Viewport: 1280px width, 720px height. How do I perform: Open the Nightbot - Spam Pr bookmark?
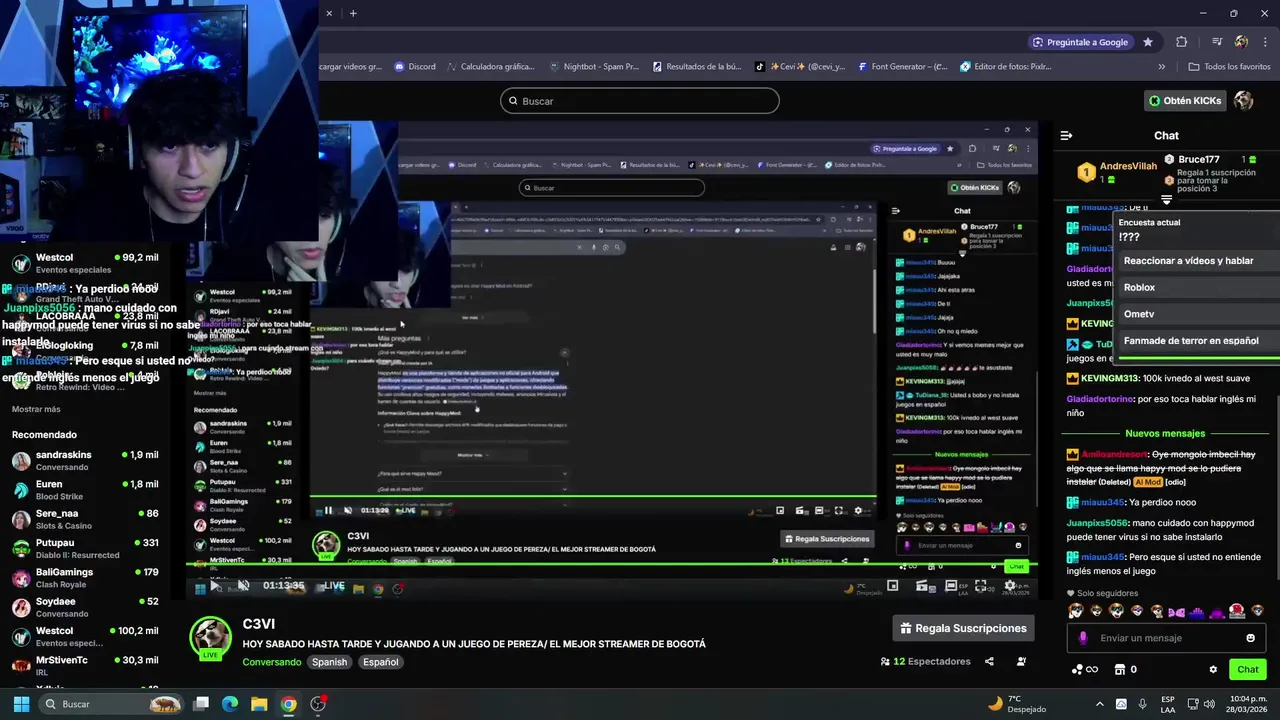pyautogui.click(x=594, y=67)
